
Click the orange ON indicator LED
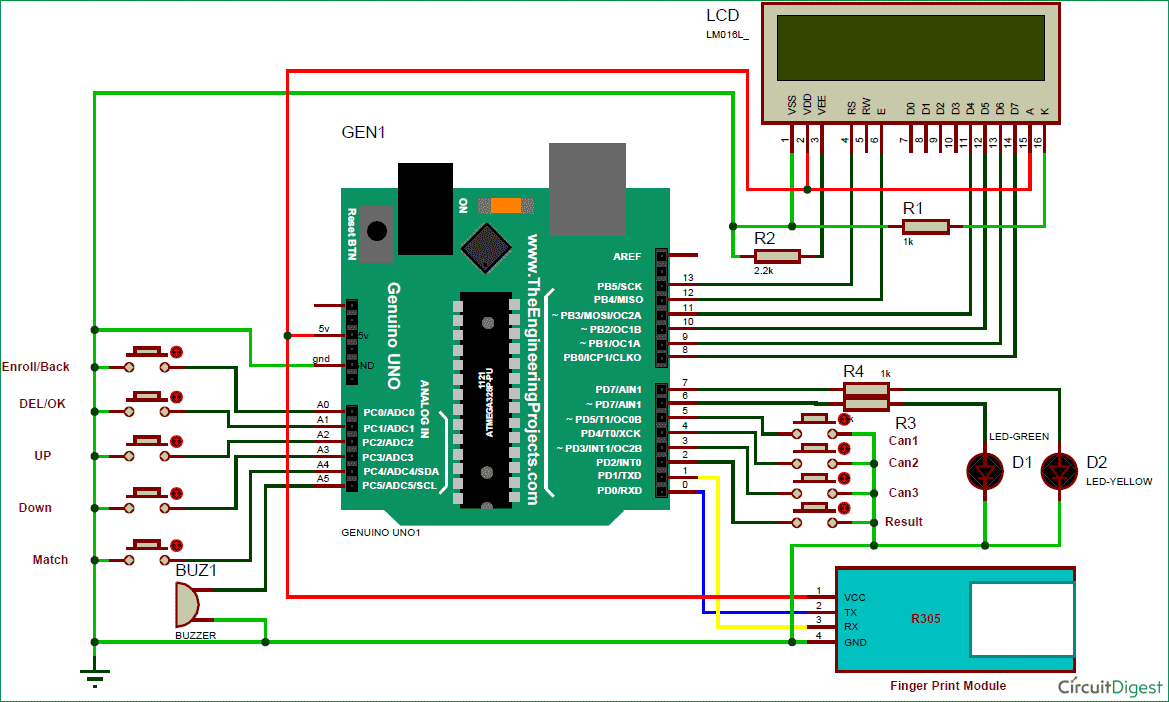[506, 206]
